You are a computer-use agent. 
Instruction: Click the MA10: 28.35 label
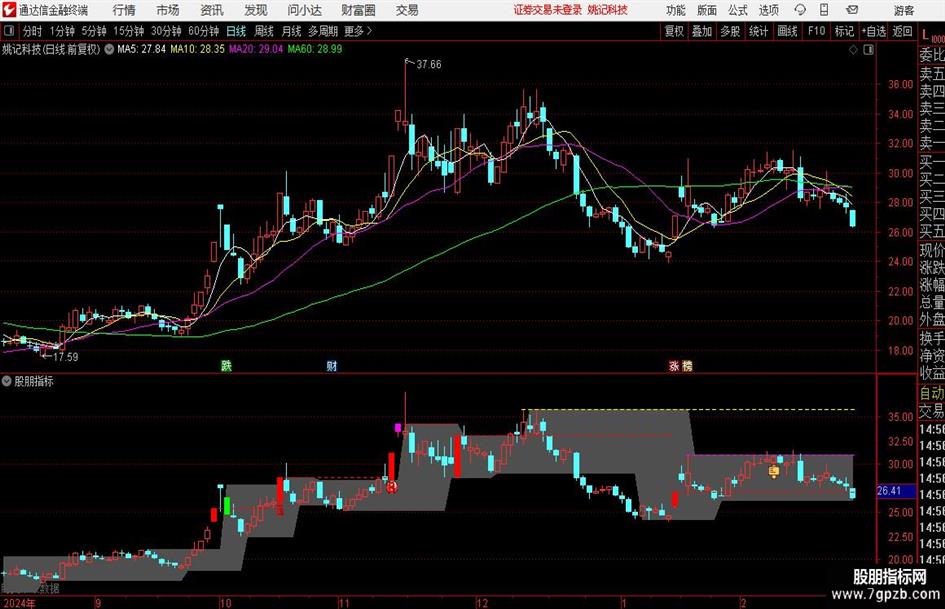[197, 49]
